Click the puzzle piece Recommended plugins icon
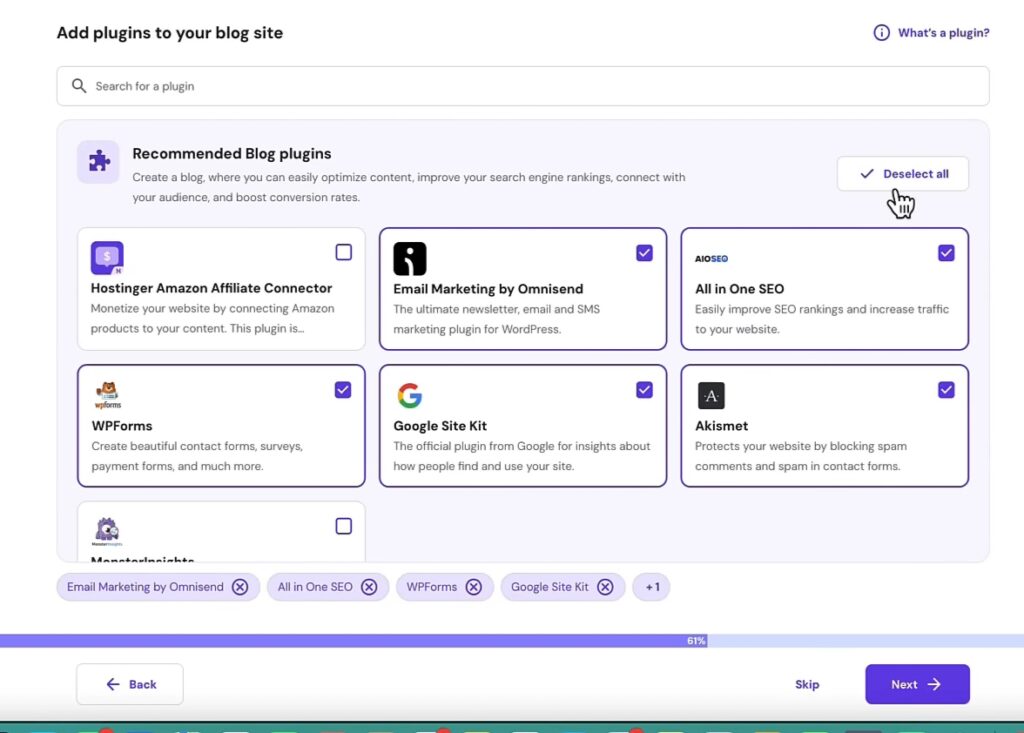1024x733 pixels. [99, 161]
